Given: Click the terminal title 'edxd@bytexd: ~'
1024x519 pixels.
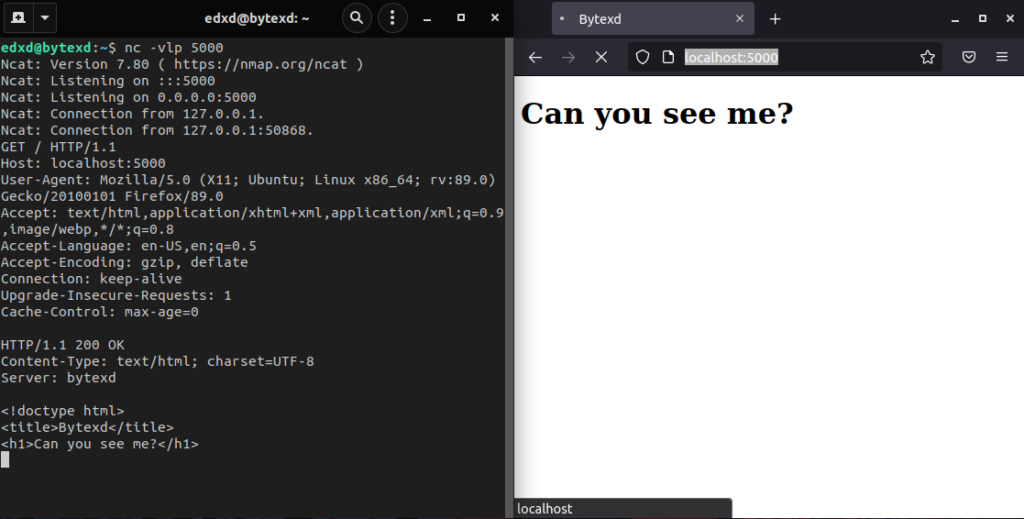Looking at the screenshot, I should 257,18.
